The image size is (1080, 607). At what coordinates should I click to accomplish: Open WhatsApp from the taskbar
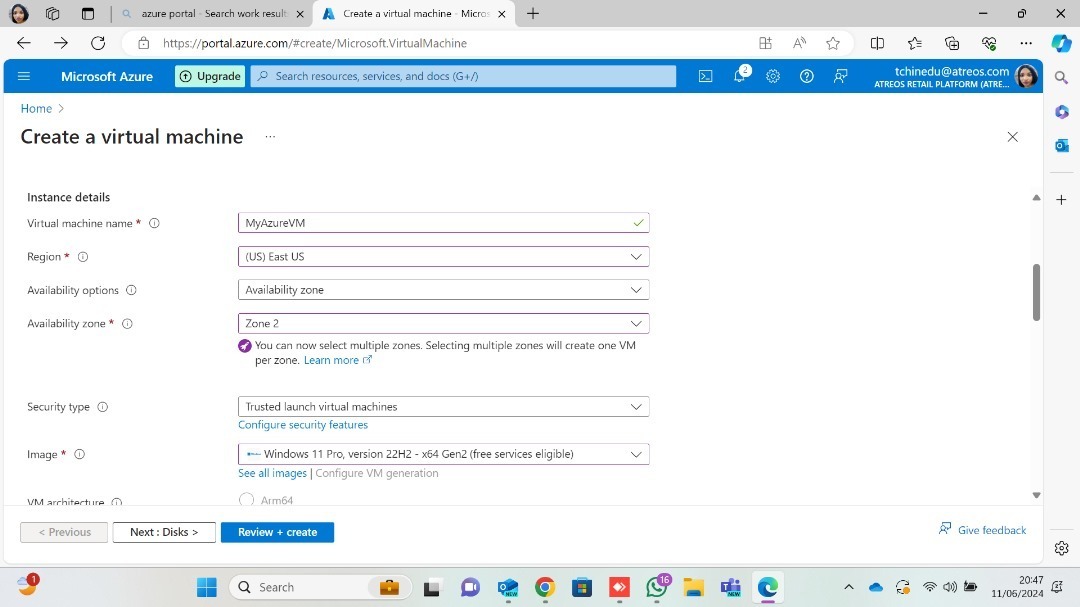tap(657, 587)
